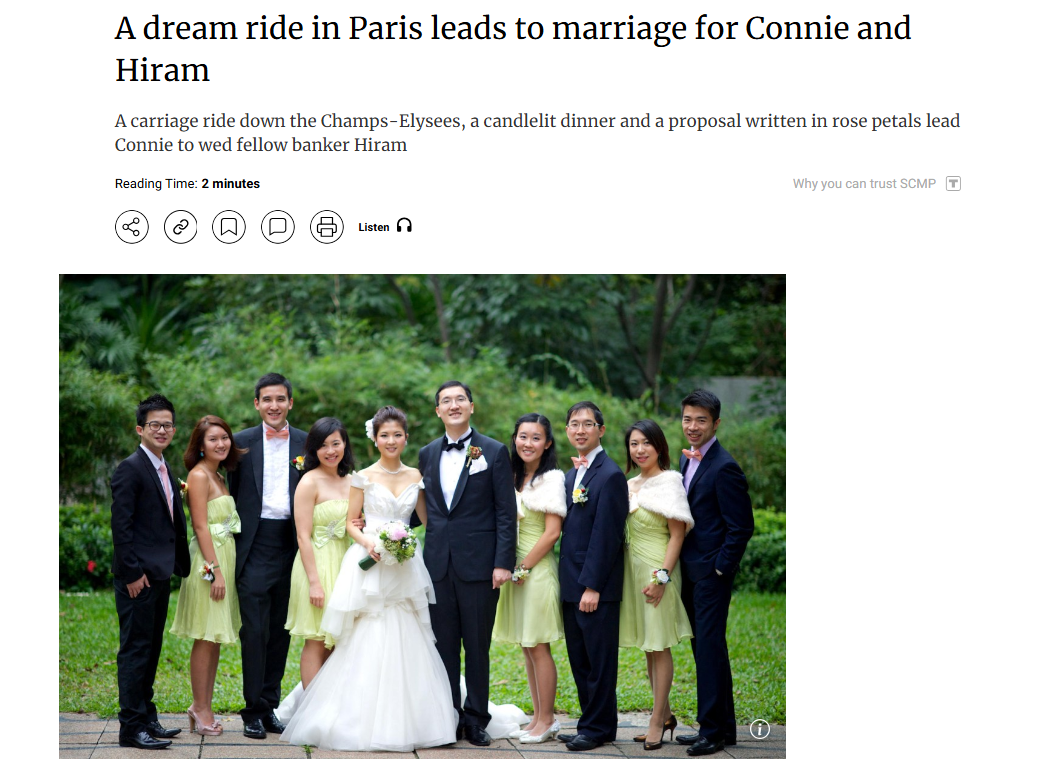Open the Why you can trust SCMP link

864,184
